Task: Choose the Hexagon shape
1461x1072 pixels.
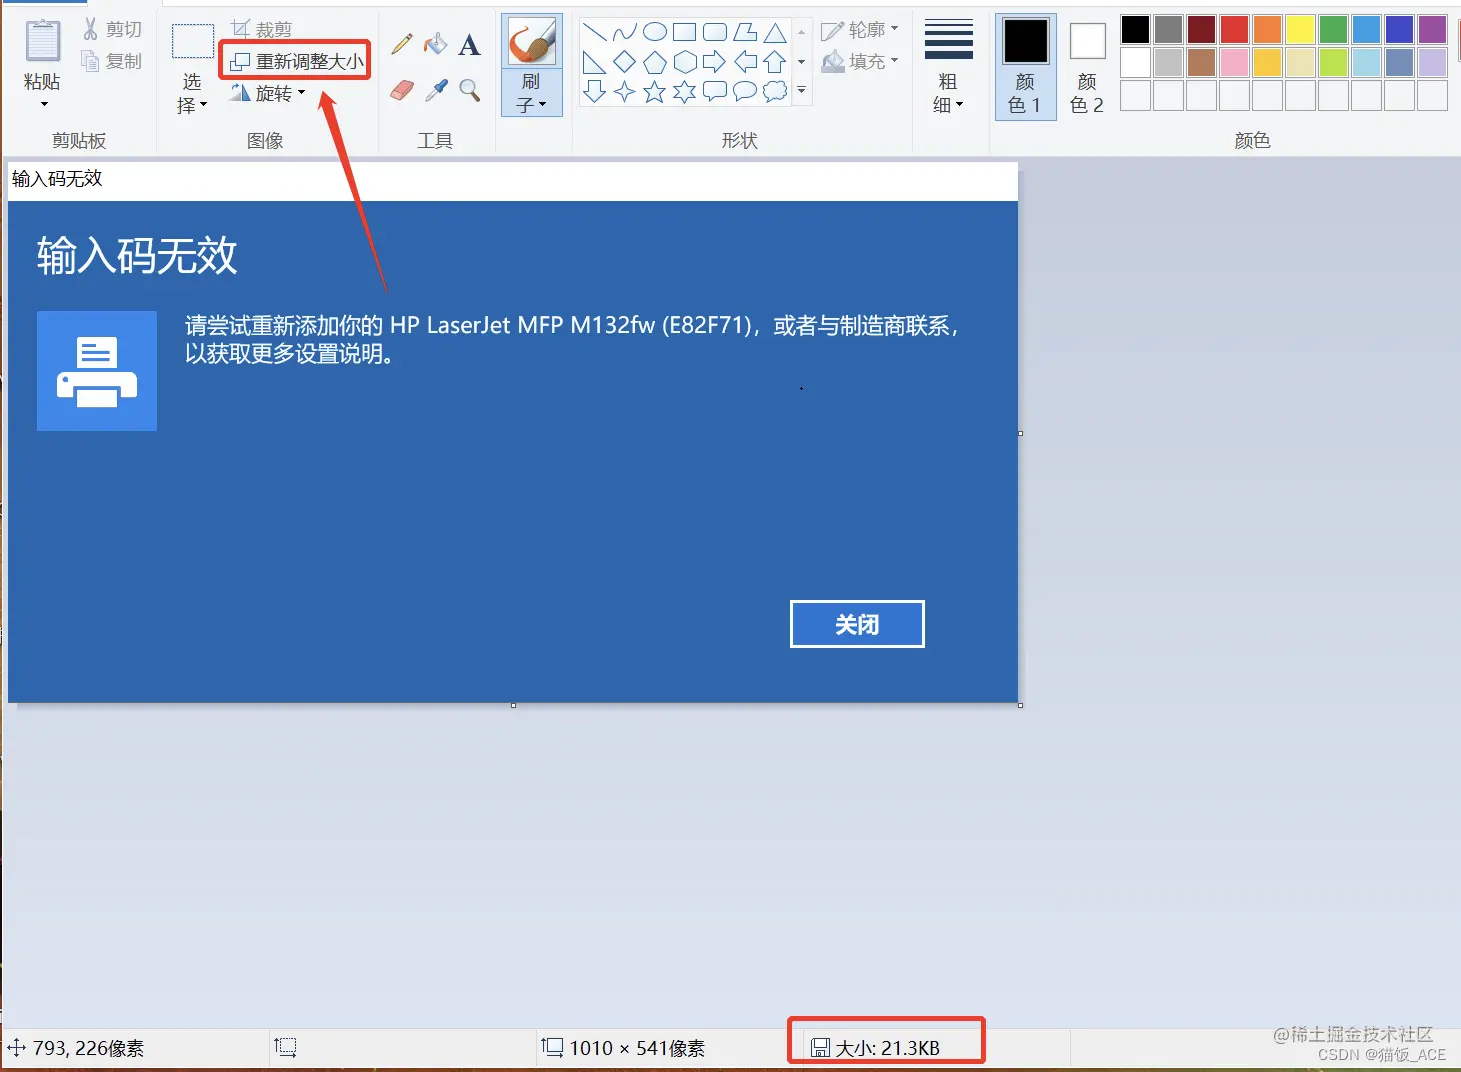Action: 684,62
